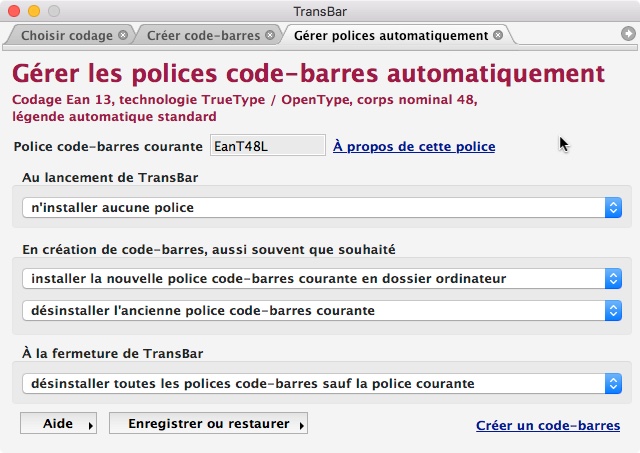Close the Choisir codage tab

tap(122, 35)
